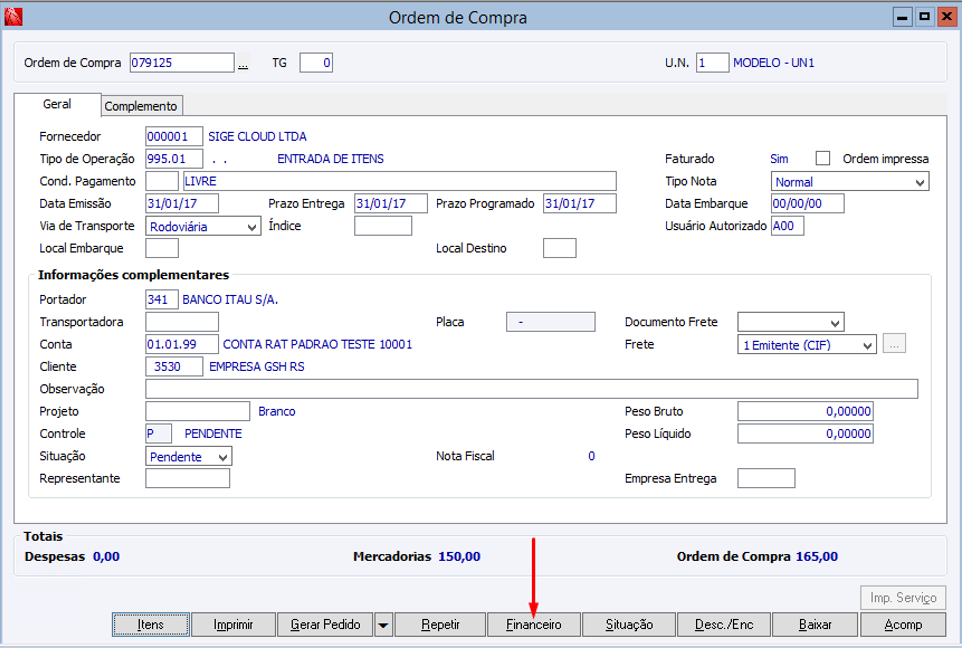
Task: Open the Via de Transporte combo box
Action: tap(203, 226)
